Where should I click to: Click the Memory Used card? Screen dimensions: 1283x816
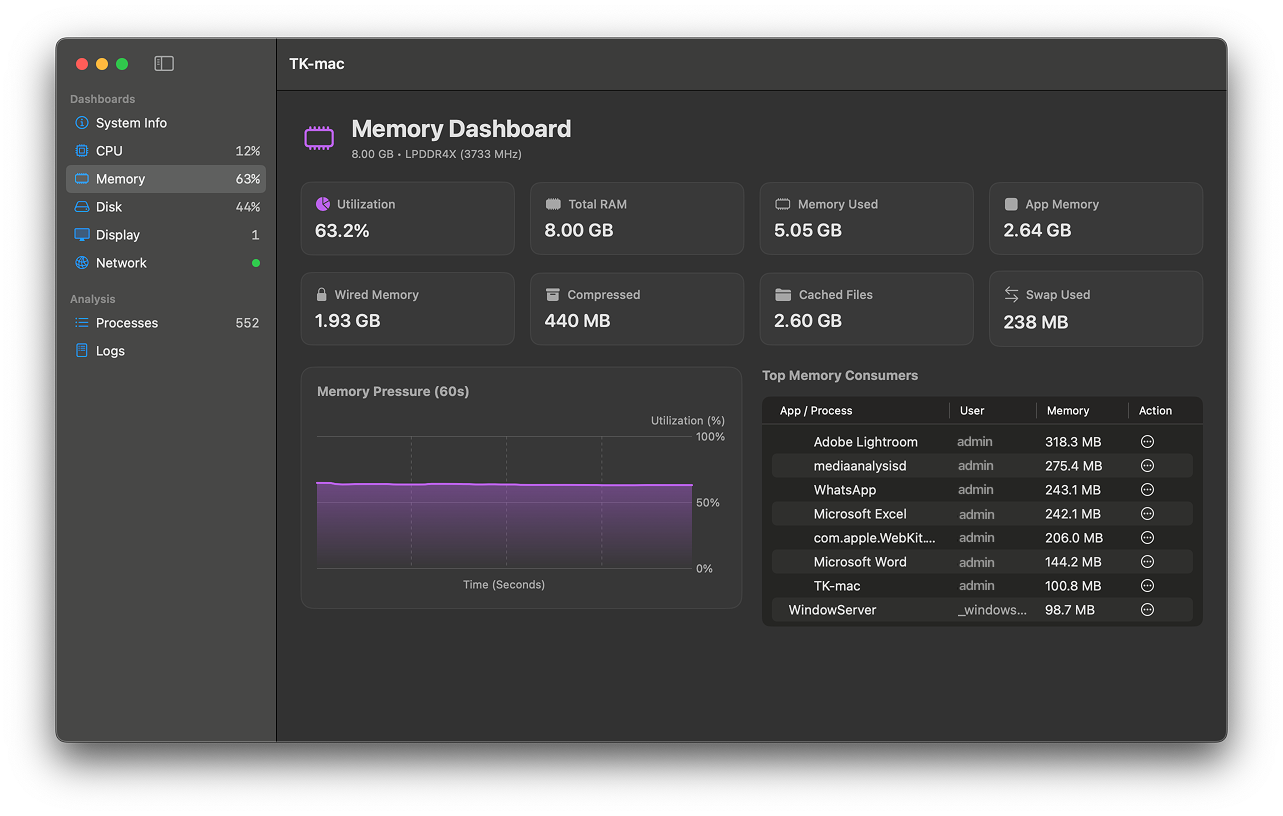pos(866,218)
